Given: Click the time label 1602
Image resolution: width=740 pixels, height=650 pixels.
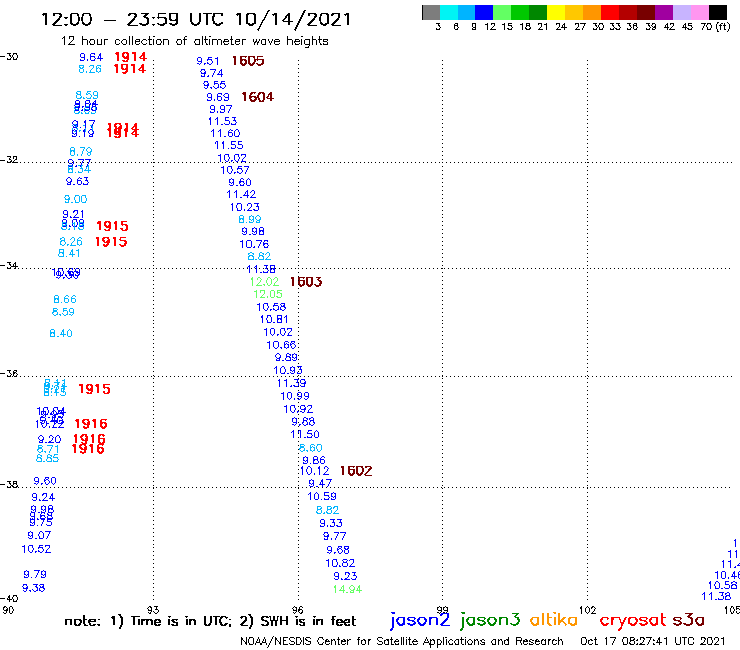Looking at the screenshot, I should click(x=356, y=471).
